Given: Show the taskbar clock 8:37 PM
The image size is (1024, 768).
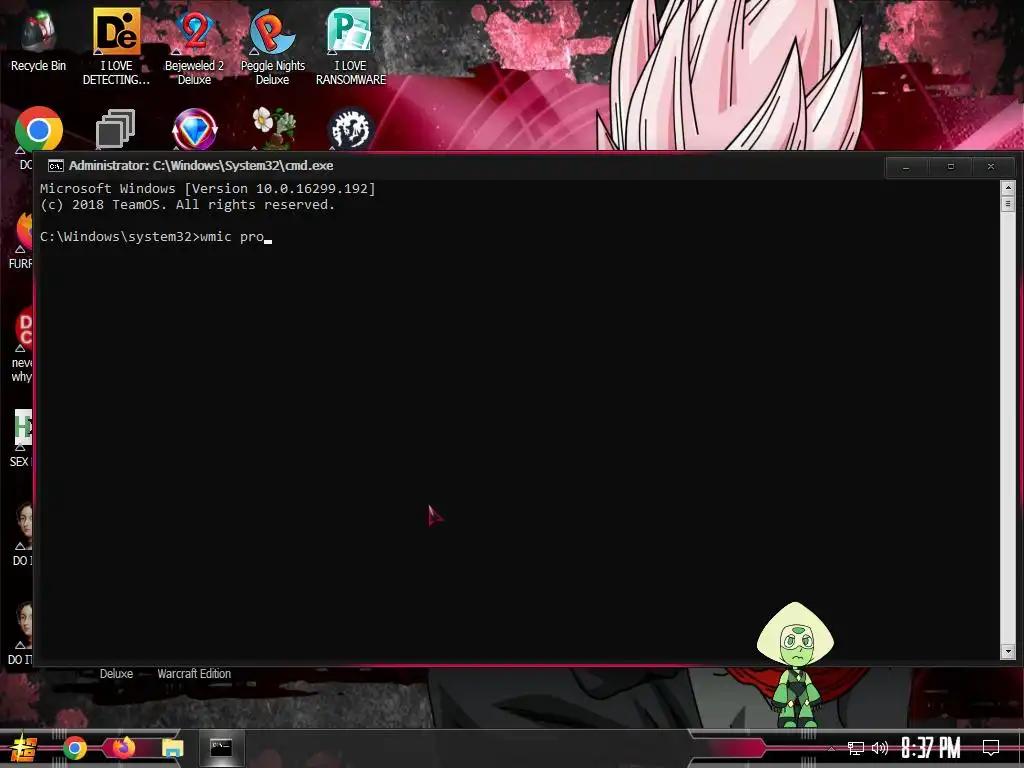Looking at the screenshot, I should 931,748.
